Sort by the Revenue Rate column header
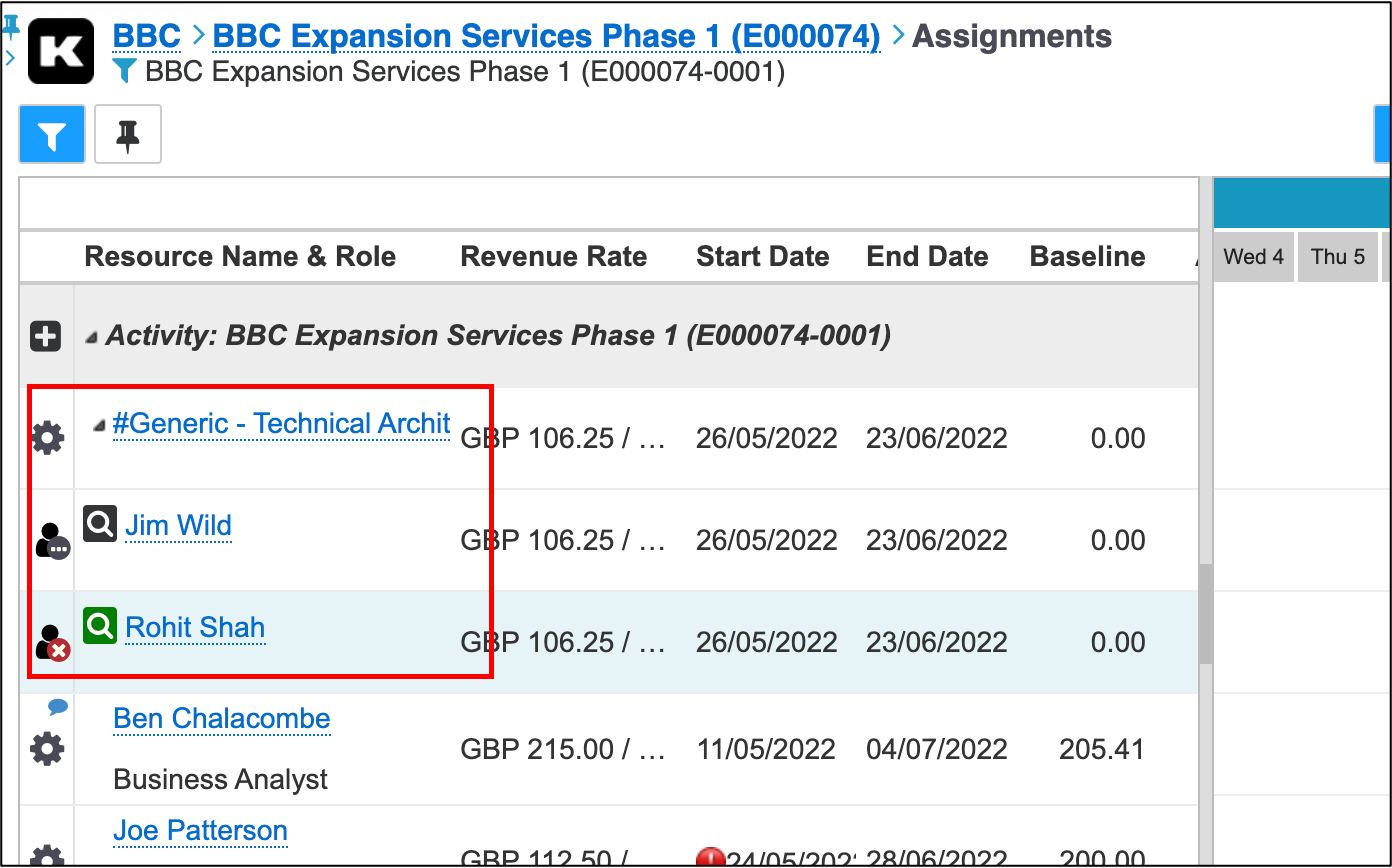 click(554, 257)
